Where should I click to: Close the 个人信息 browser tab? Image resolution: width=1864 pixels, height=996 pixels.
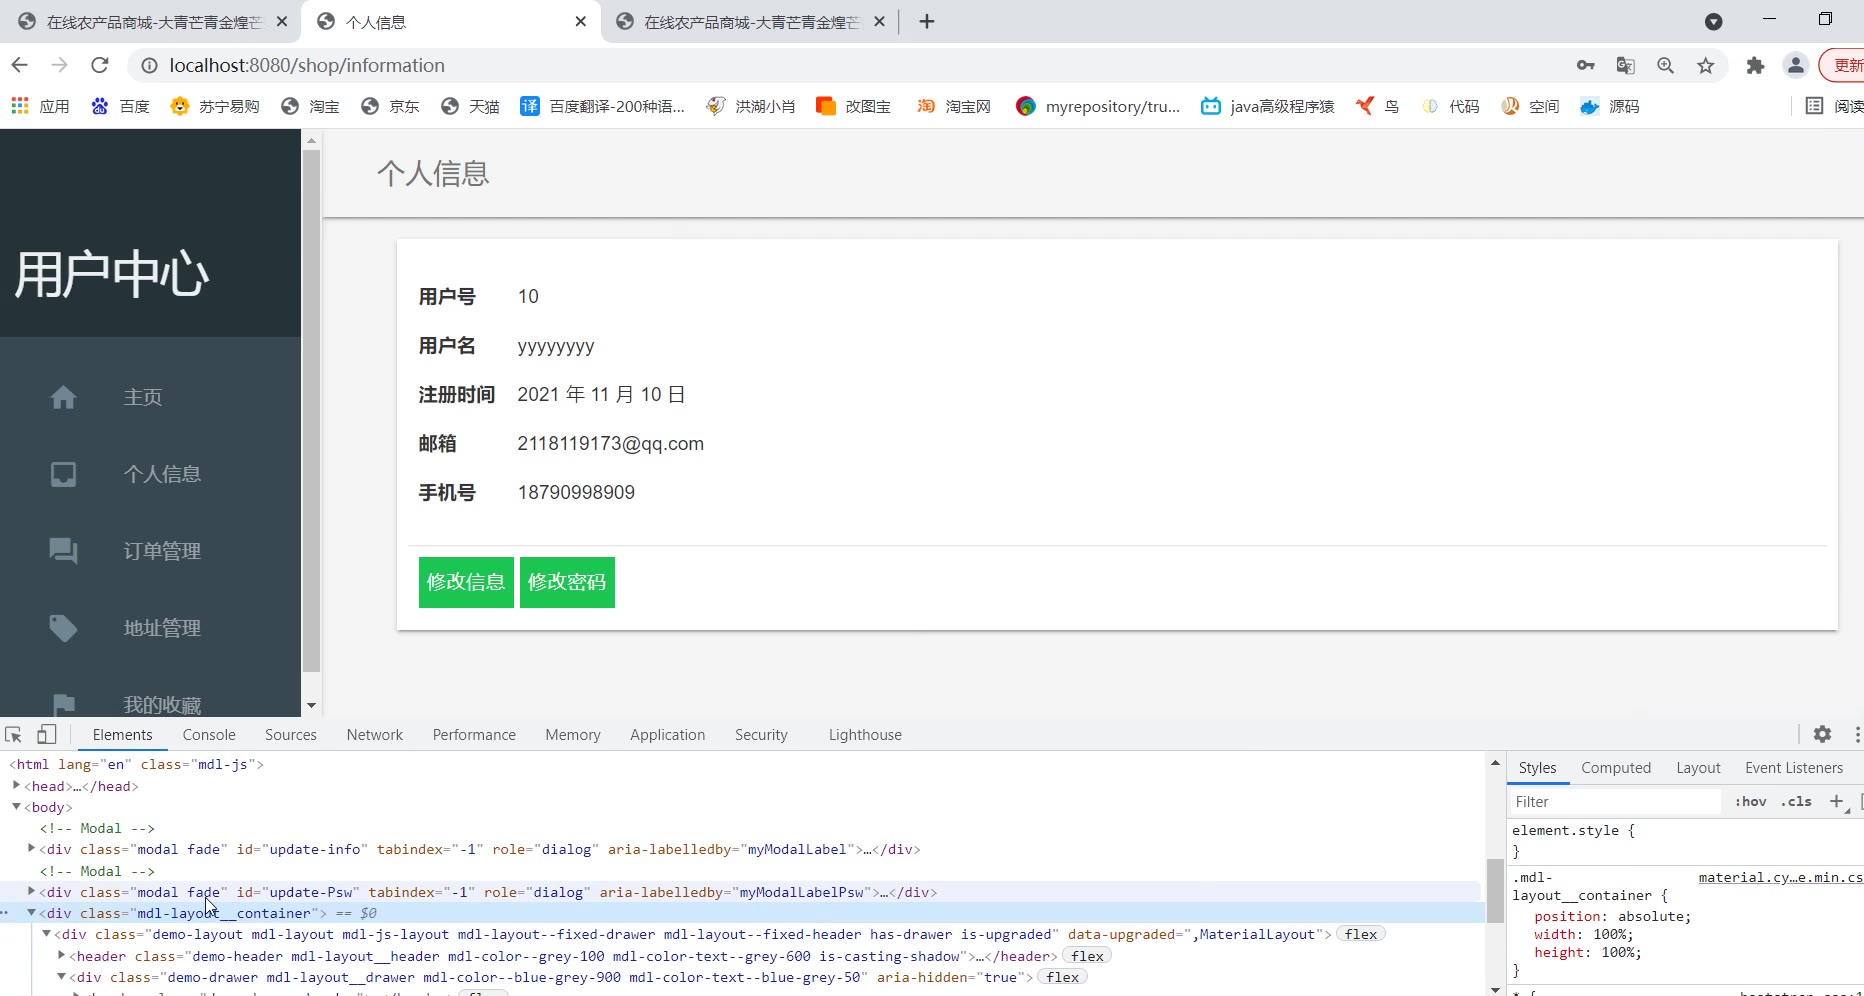581,21
